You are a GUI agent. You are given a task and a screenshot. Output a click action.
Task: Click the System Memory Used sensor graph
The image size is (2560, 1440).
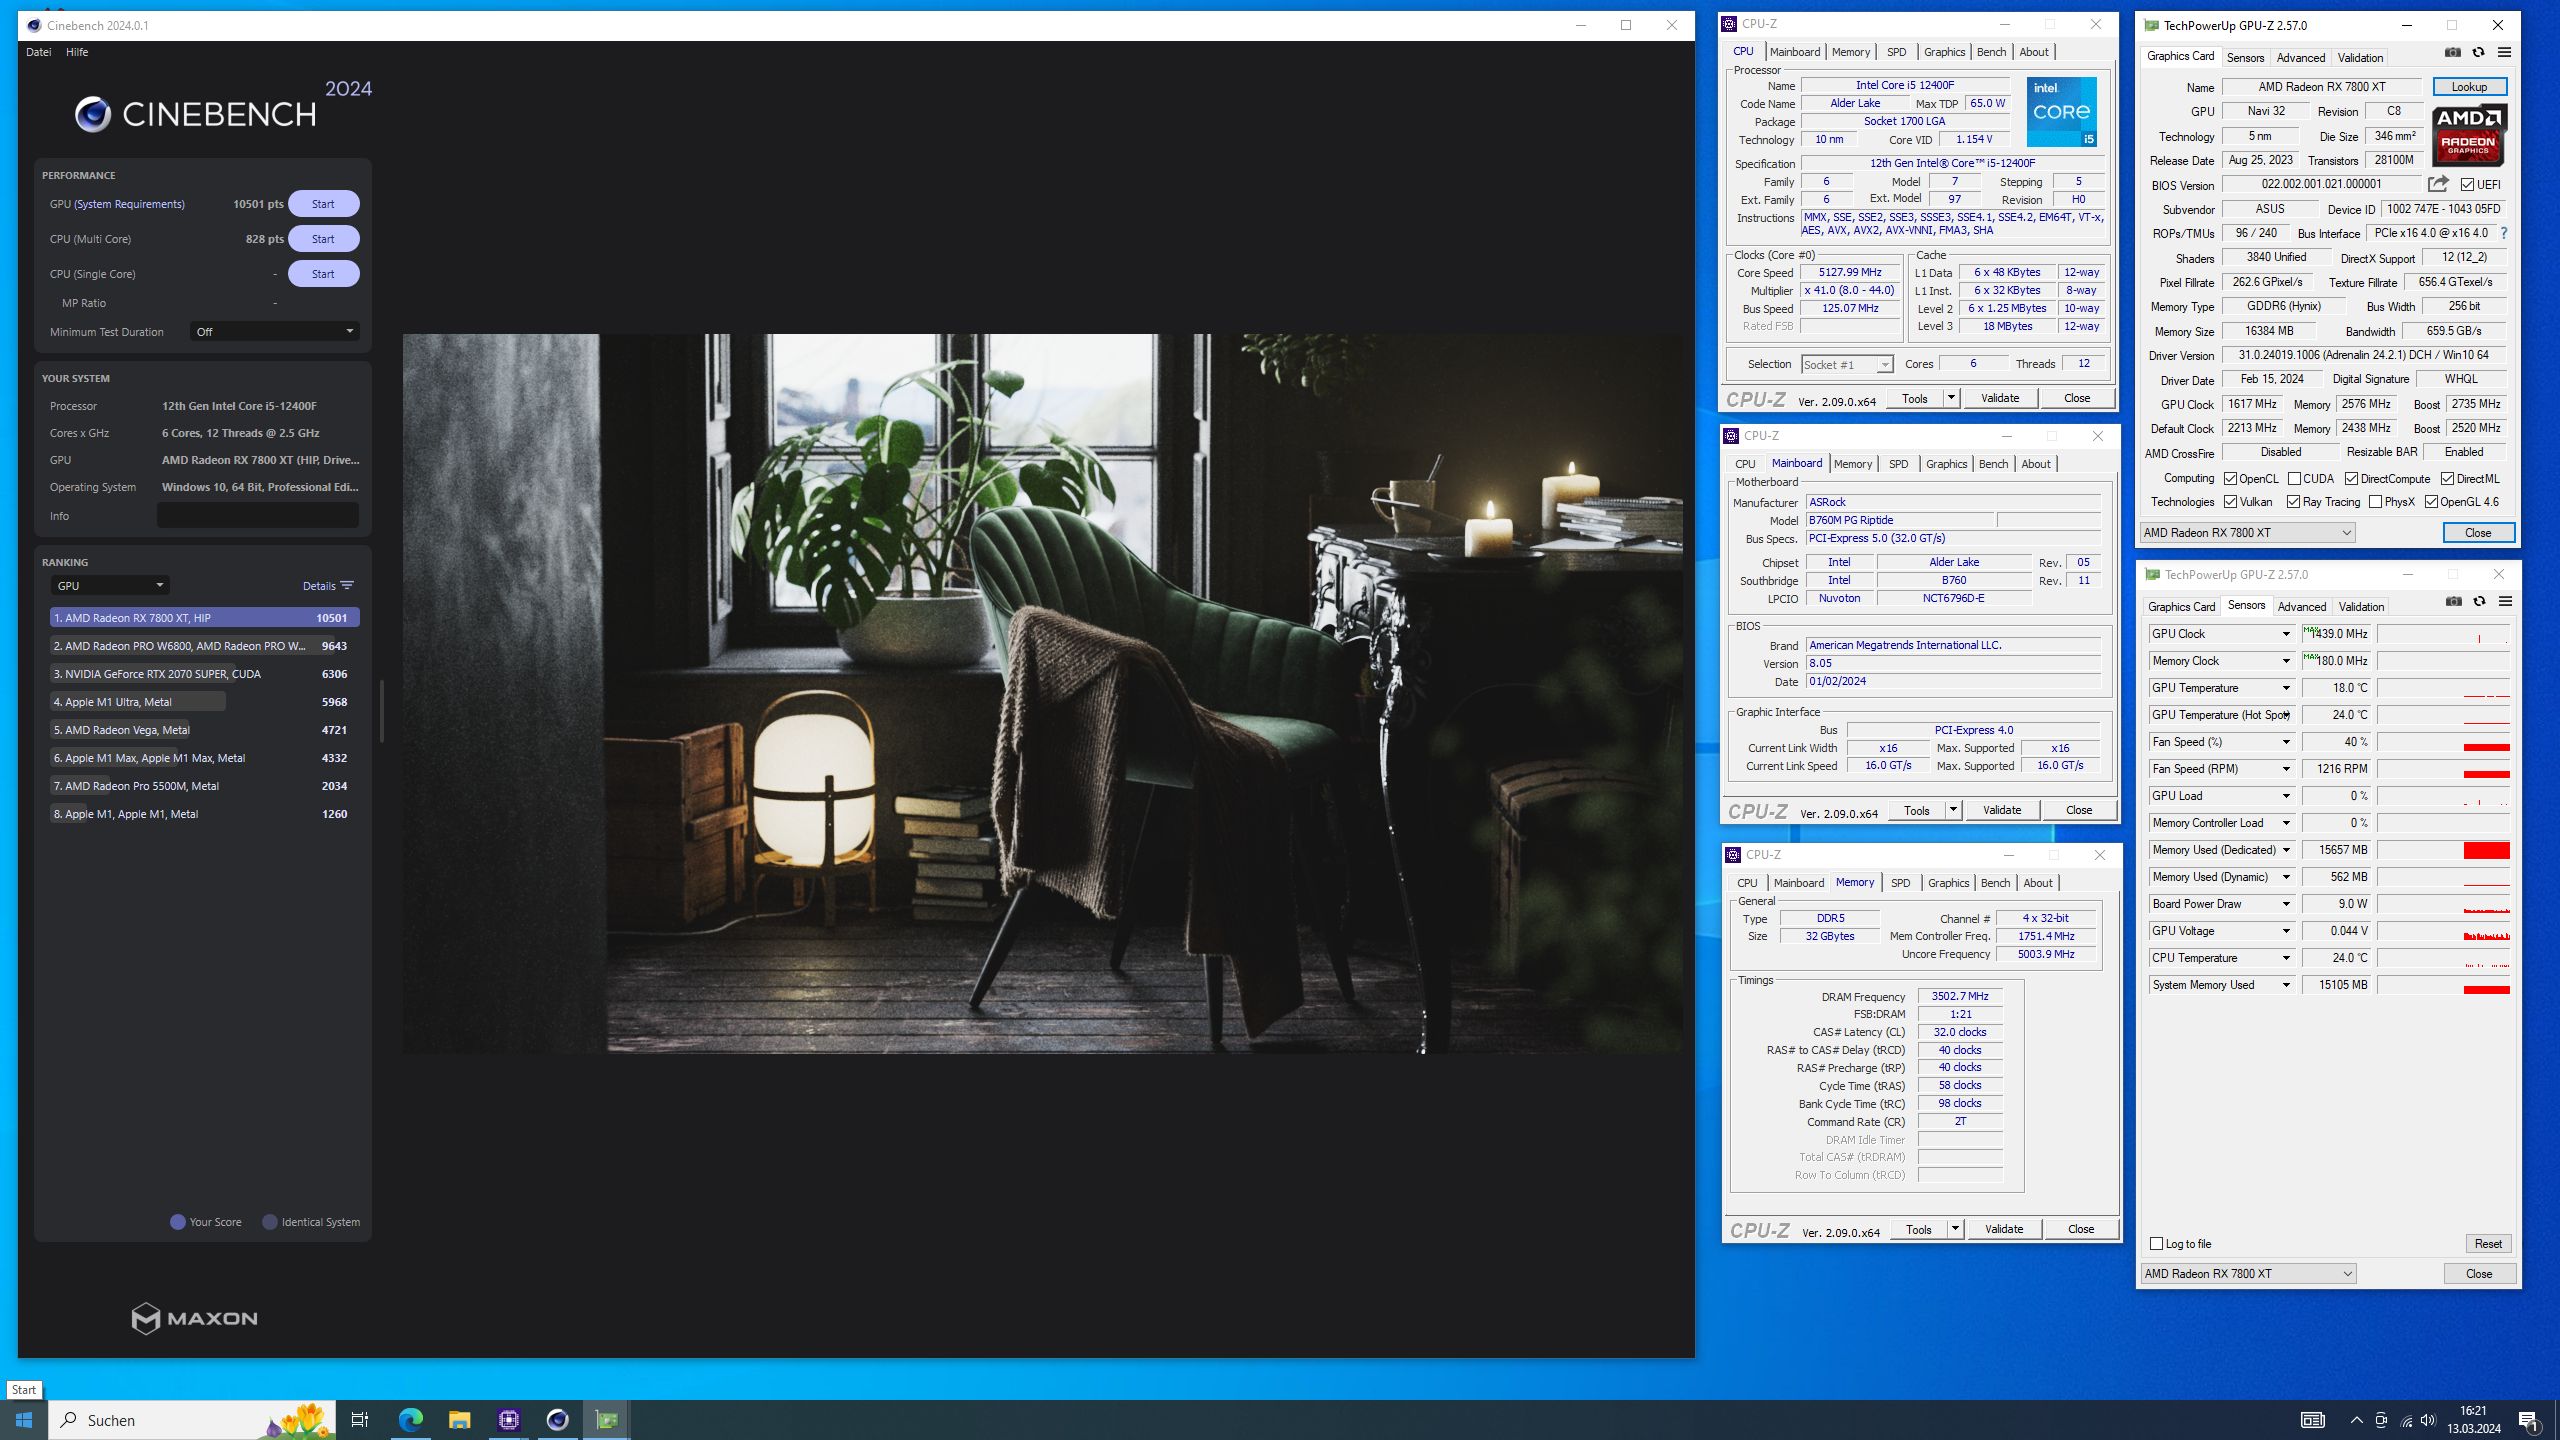point(2443,985)
